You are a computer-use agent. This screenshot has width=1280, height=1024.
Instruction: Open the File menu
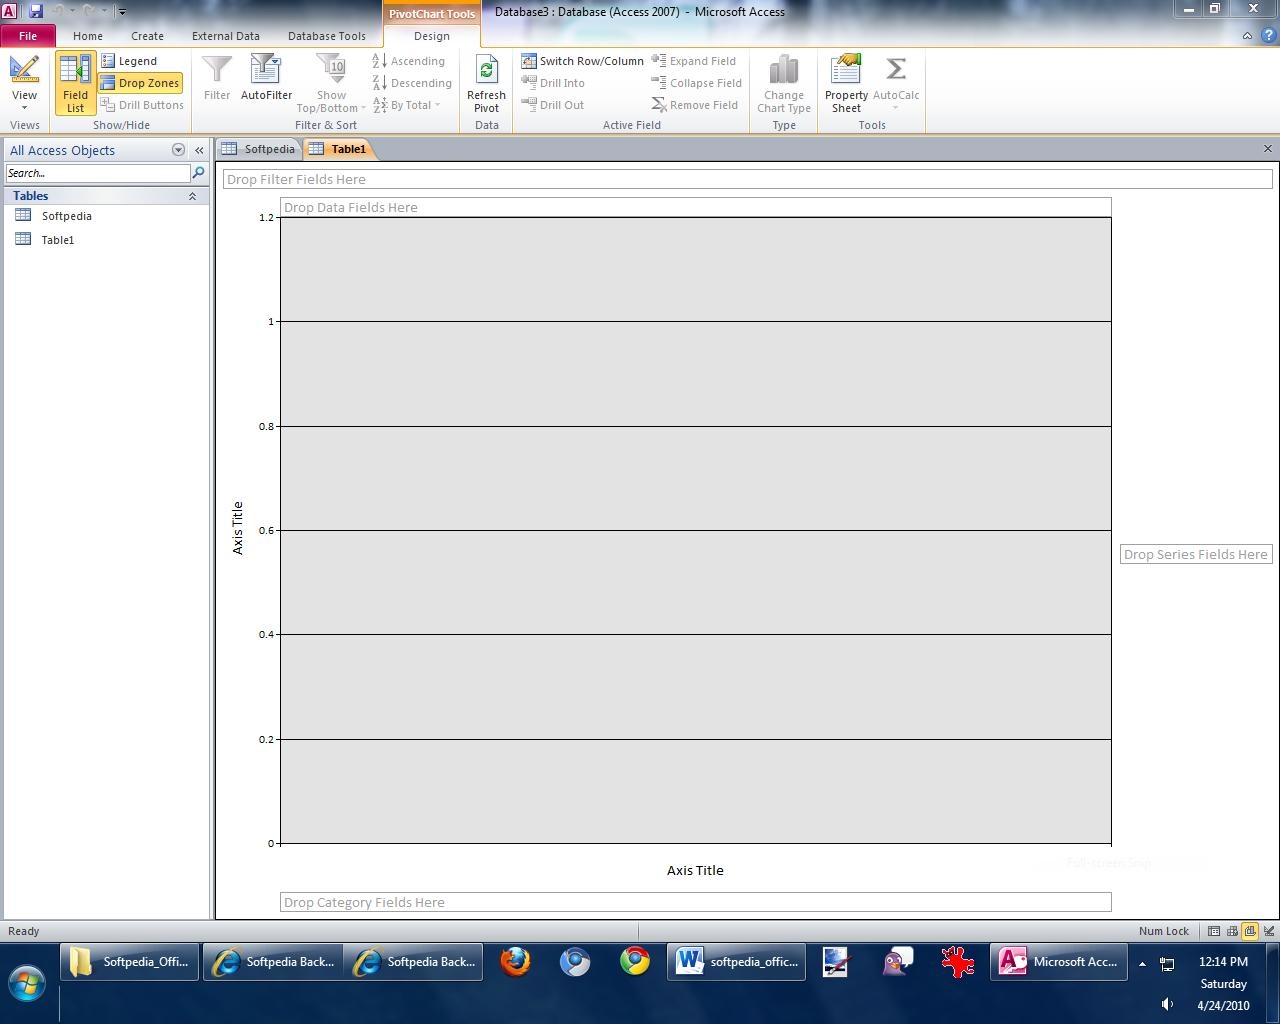[28, 36]
